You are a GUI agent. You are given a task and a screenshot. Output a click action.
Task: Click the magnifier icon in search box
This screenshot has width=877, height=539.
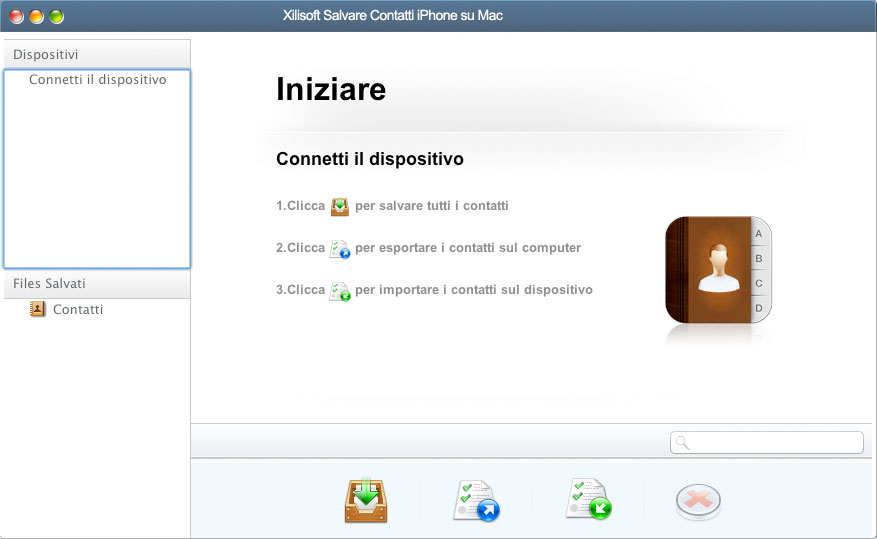(682, 443)
